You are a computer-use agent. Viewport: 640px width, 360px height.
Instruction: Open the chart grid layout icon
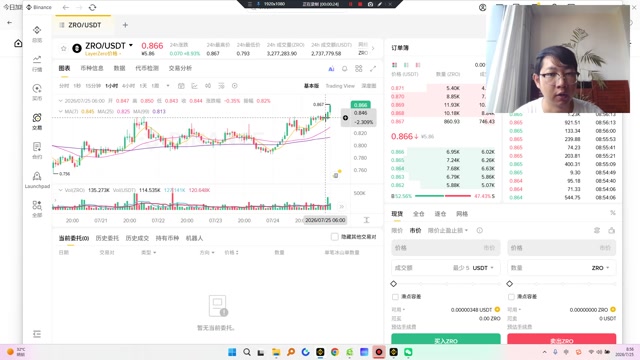pyautogui.click(x=359, y=69)
